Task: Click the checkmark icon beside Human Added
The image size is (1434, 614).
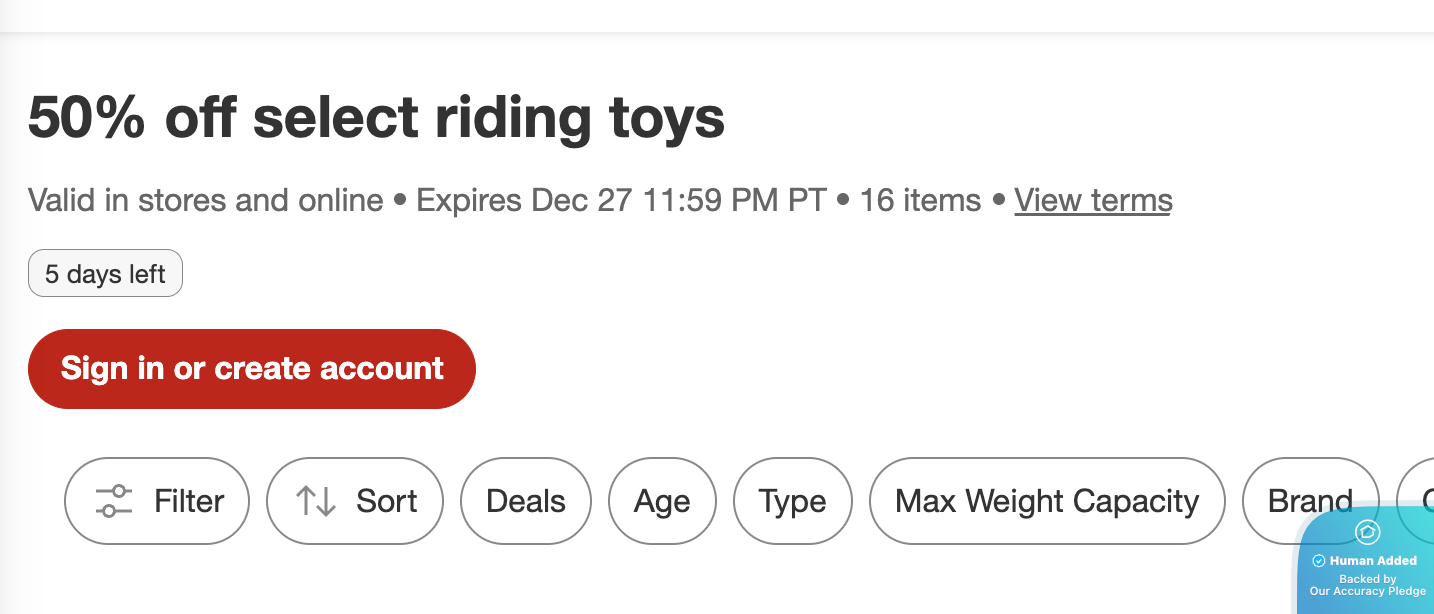Action: pos(1319,561)
